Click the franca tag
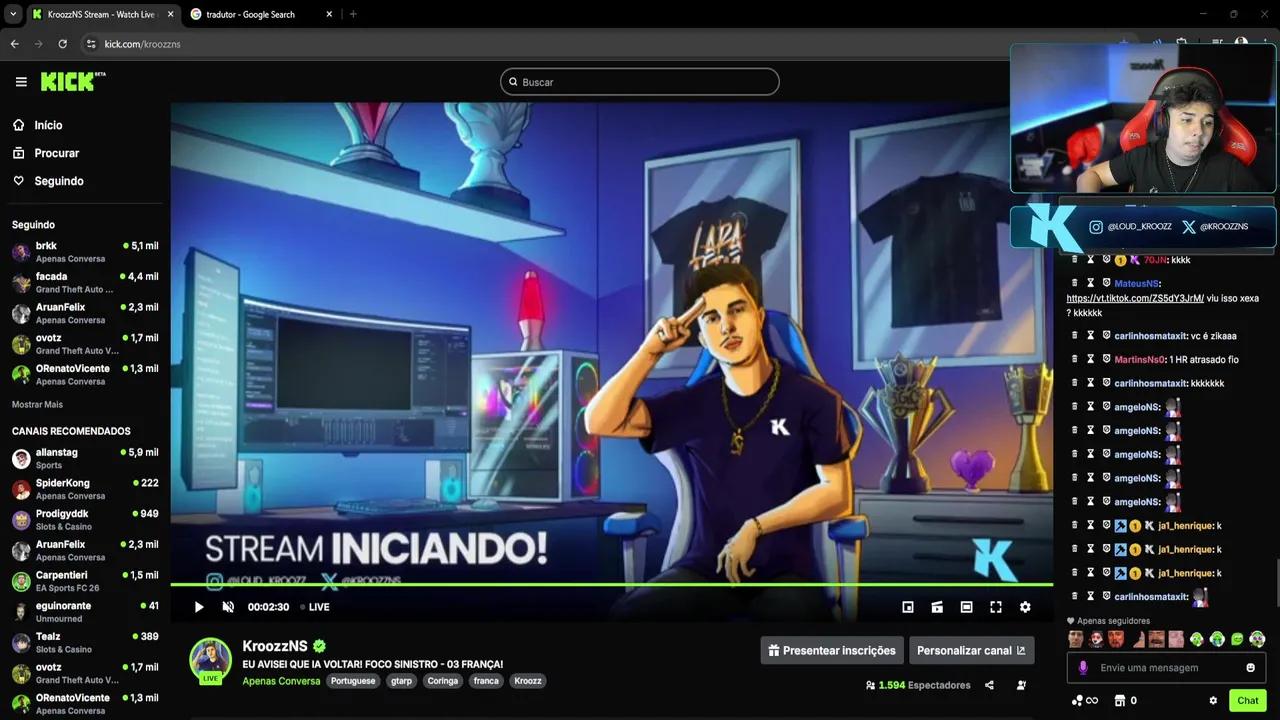This screenshot has width=1280, height=720. coord(486,681)
